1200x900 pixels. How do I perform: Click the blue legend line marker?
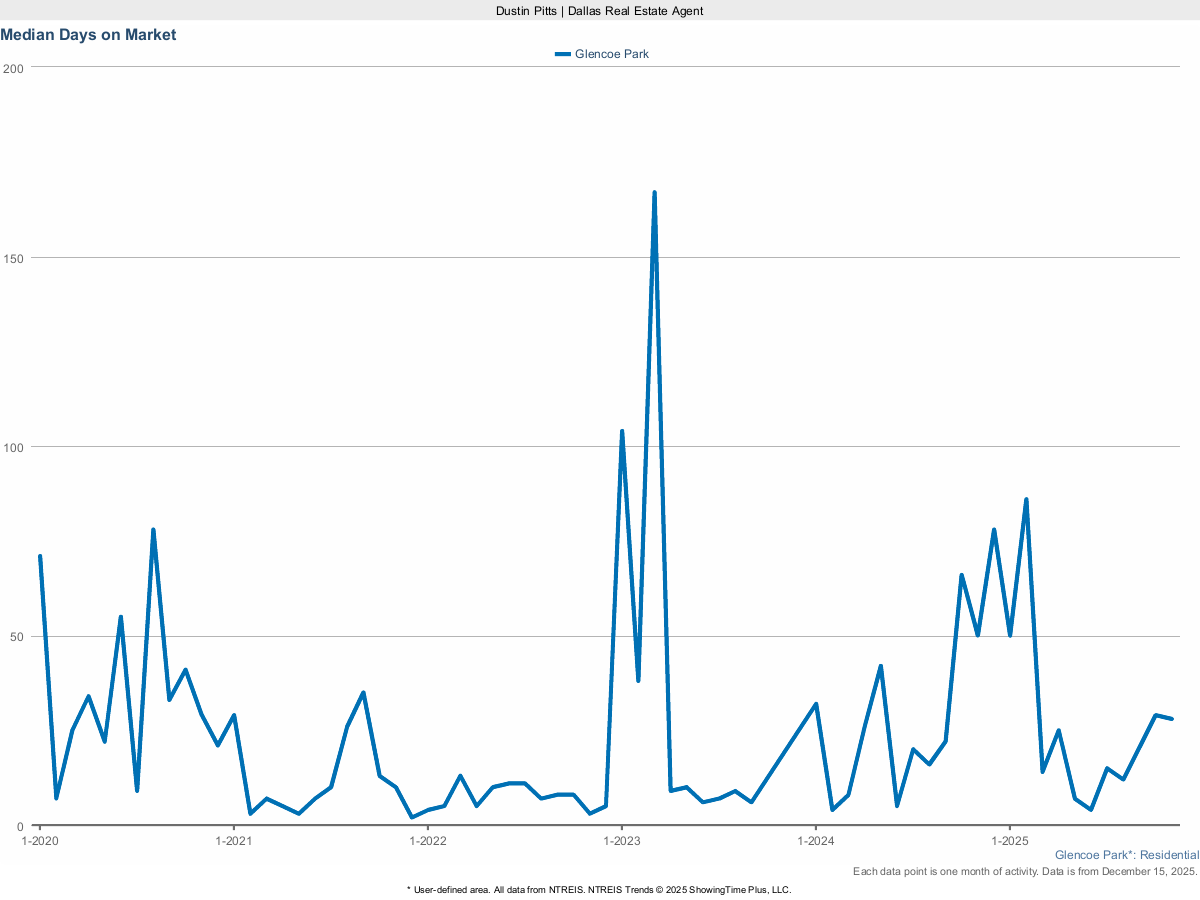[563, 54]
